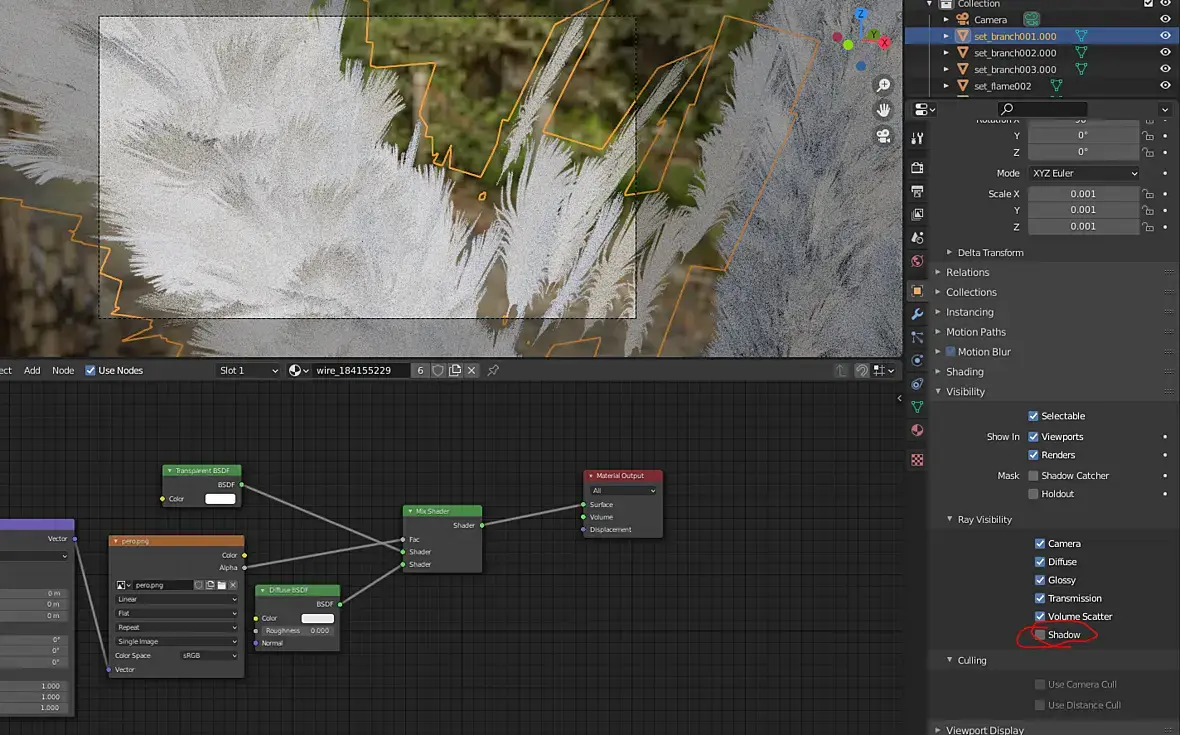
Task: Enable the Shadow Catcher mask checkbox
Action: pyautogui.click(x=1033, y=476)
